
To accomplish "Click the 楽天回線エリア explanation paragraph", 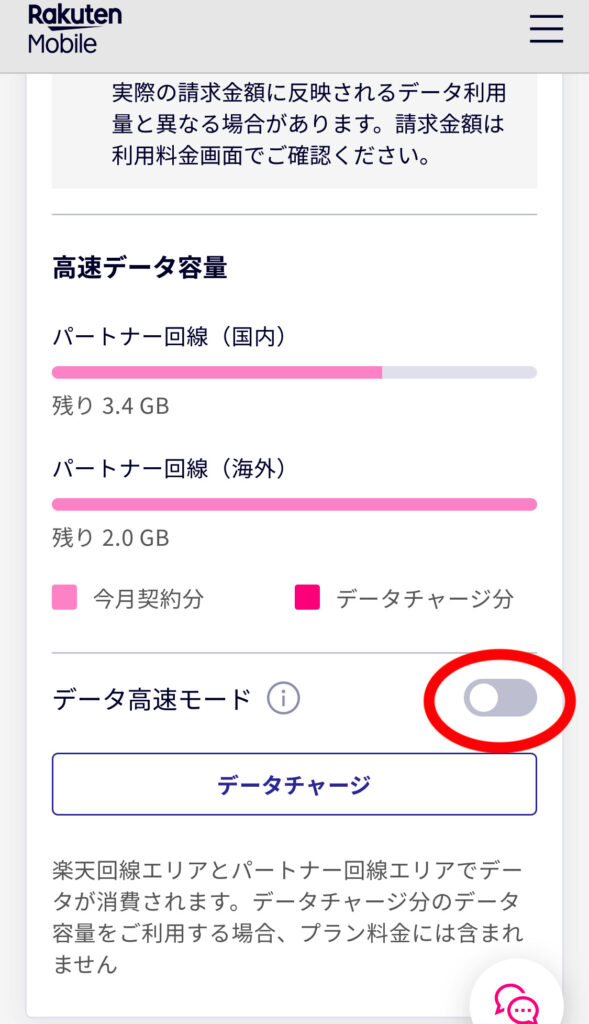I will pyautogui.click(x=287, y=917).
